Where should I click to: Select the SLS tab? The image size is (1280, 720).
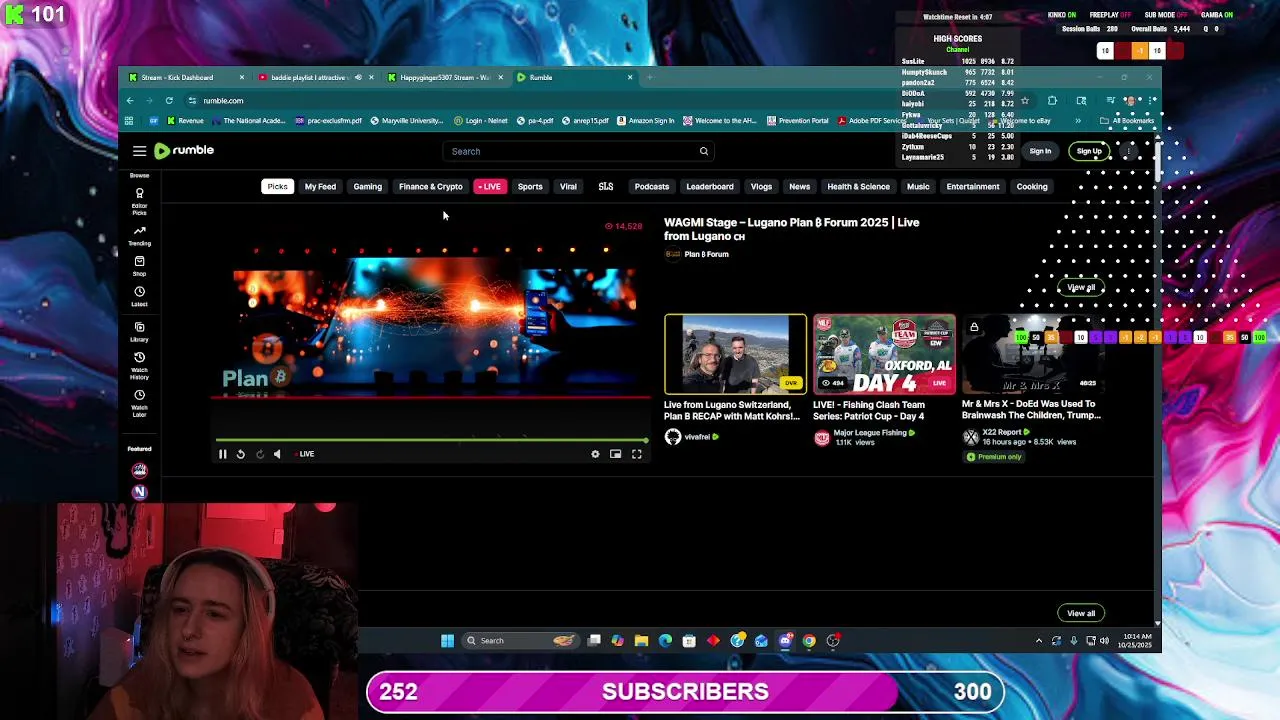click(x=606, y=187)
